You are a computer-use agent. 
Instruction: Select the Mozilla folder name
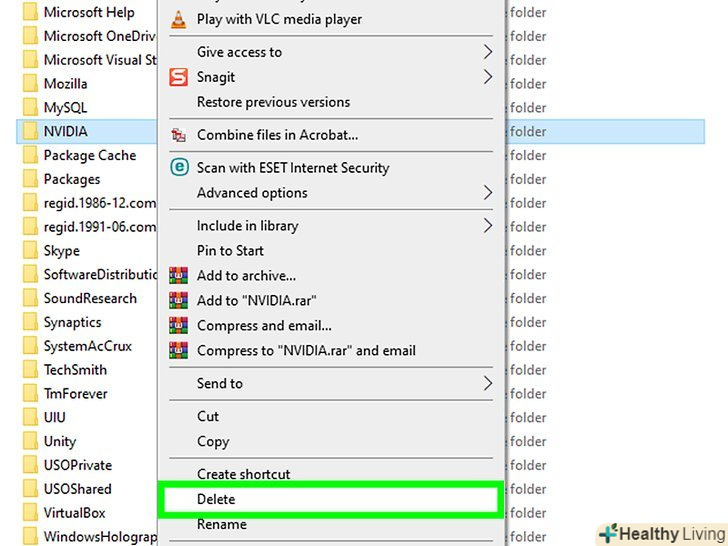tap(65, 84)
